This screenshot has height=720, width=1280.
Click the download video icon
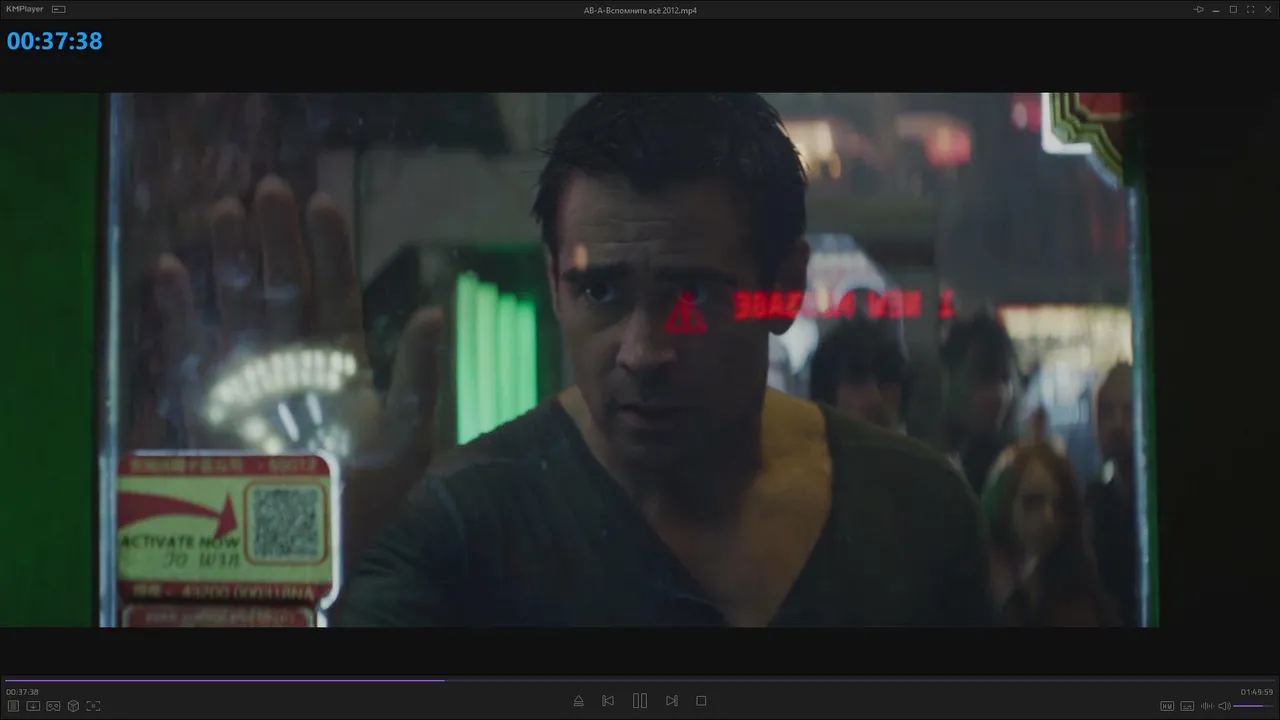(x=33, y=706)
